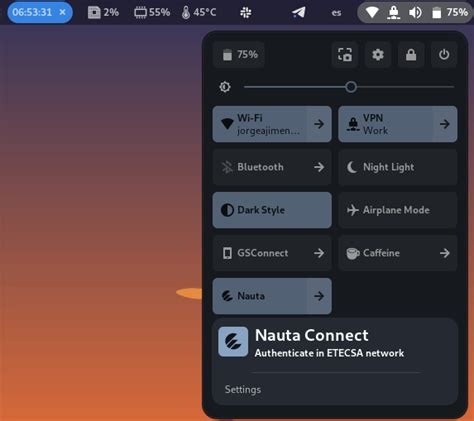Image resolution: width=474 pixels, height=421 pixels.
Task: Click the temperature 45°C indicator
Action: click(x=199, y=12)
